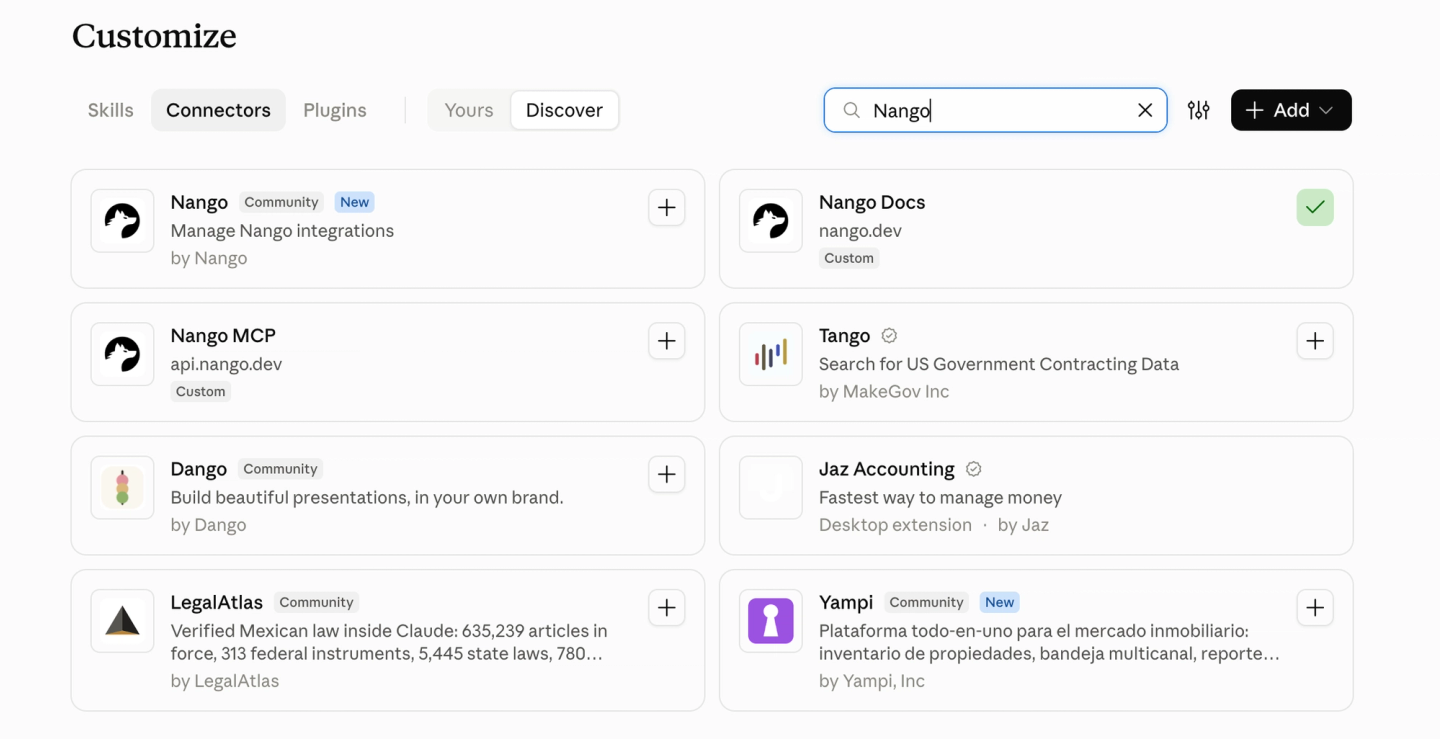Click the verified badge next to Tango
1440x739 pixels.
pyautogui.click(x=889, y=336)
